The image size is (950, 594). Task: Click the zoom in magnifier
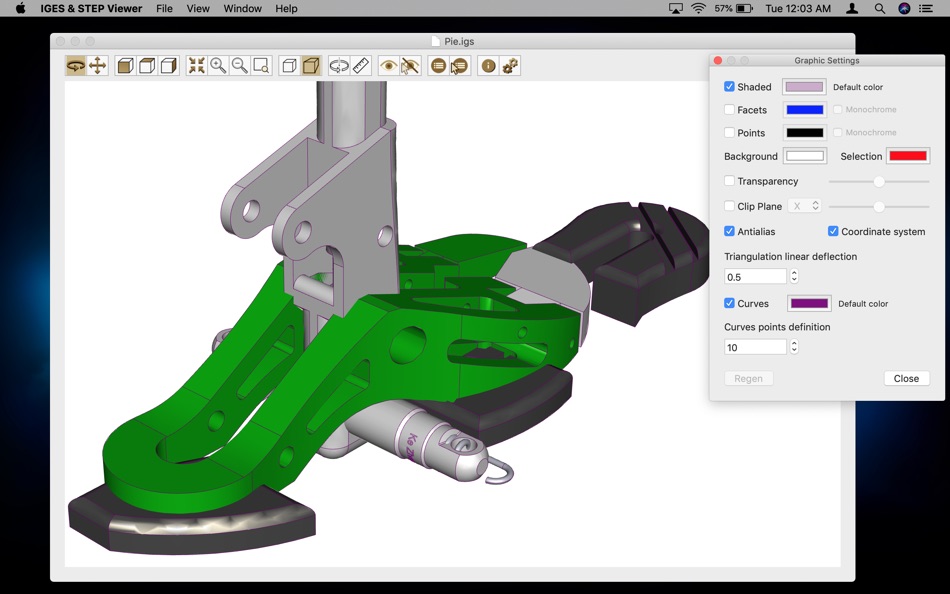point(218,65)
